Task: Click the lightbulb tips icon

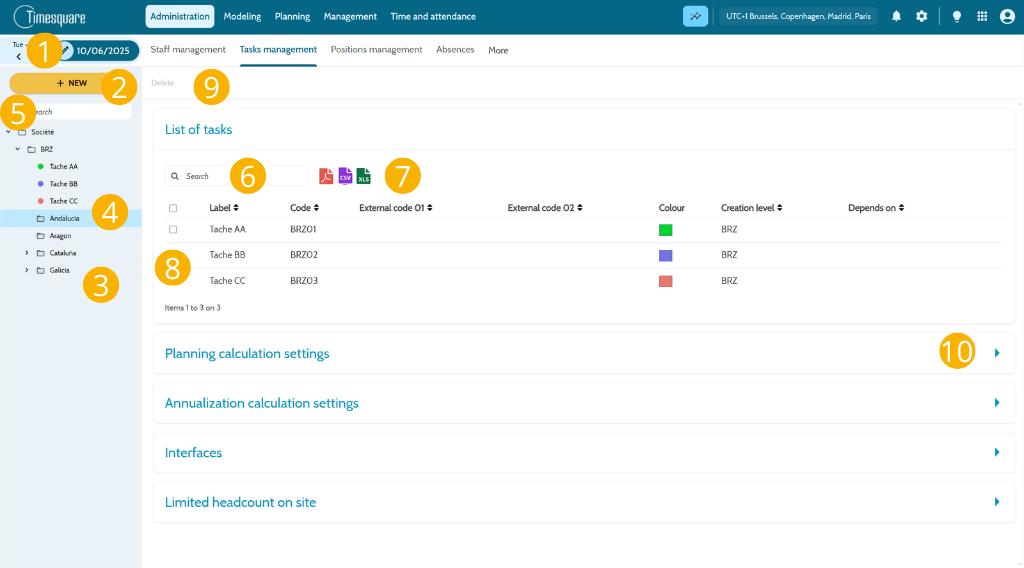Action: point(957,16)
